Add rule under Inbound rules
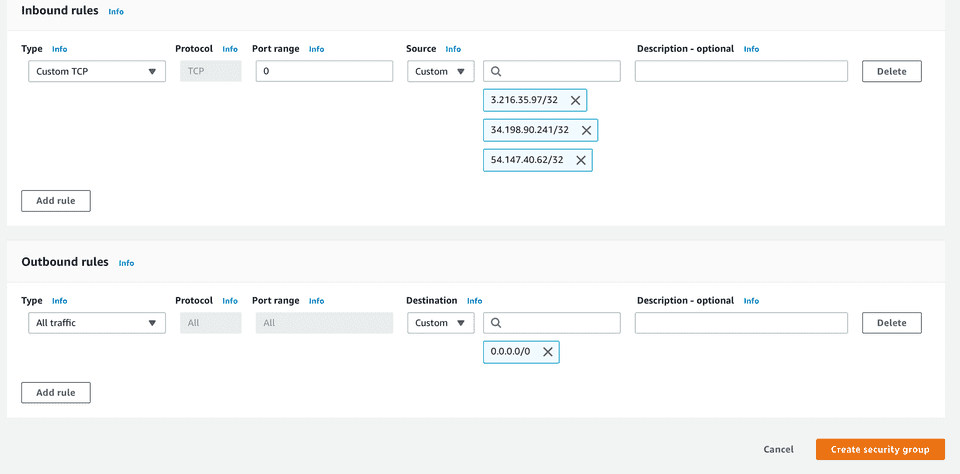Screen dimensions: 960x474 pos(56,201)
